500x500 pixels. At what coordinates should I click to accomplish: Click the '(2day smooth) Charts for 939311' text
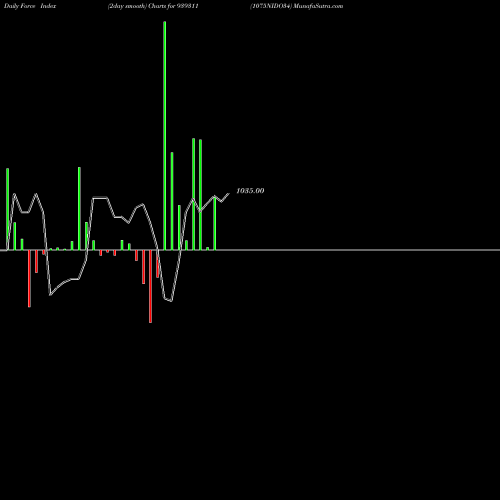click(153, 6)
